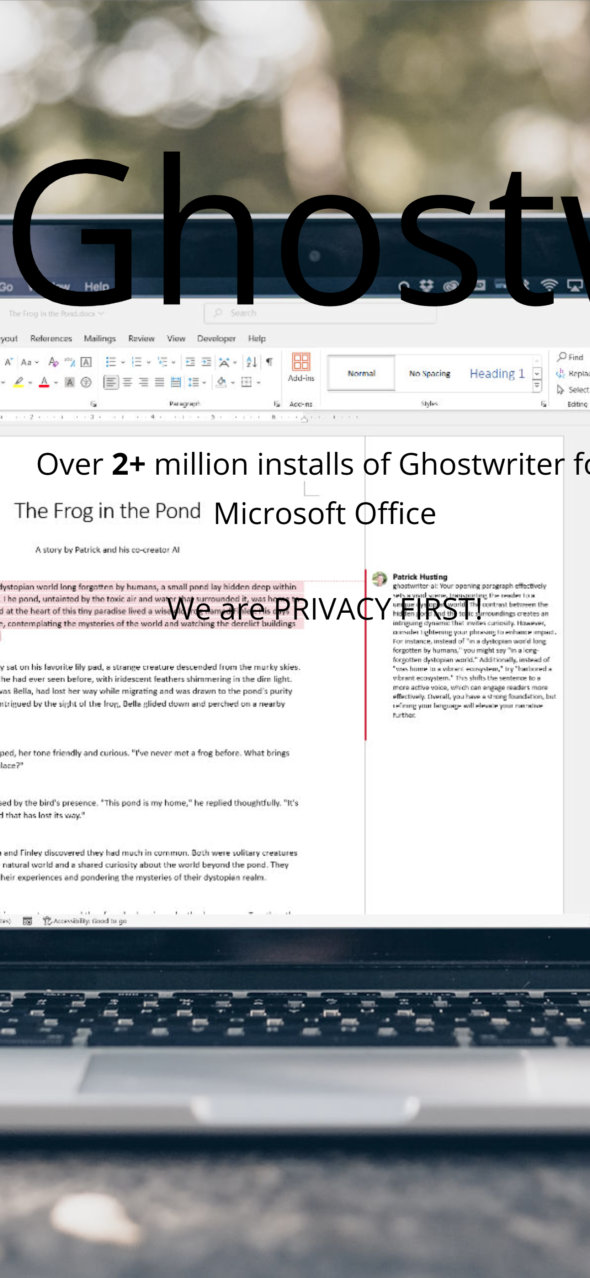
Task: Open the bullet list dropdown arrow
Action: tap(122, 362)
